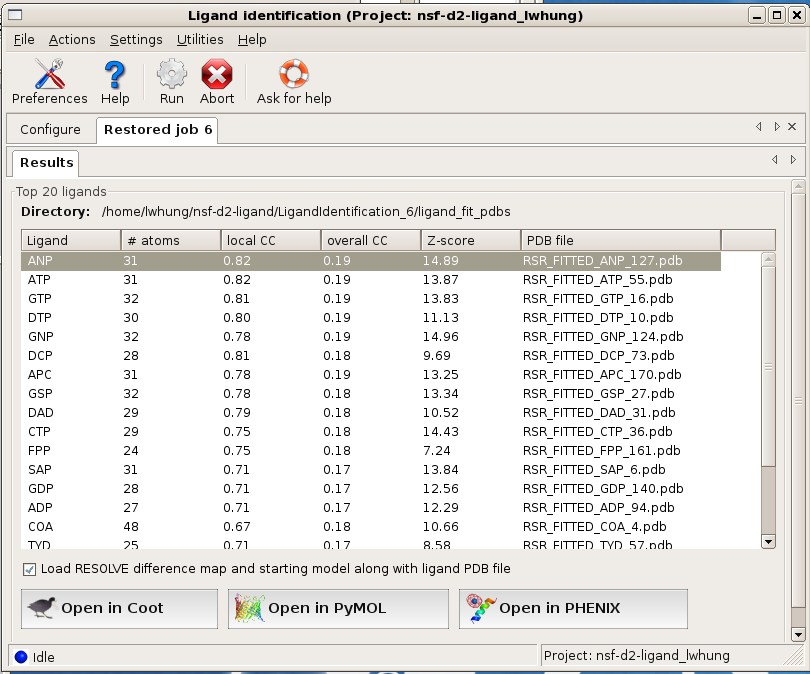Image resolution: width=810 pixels, height=674 pixels.
Task: Abort the job using the red X icon
Action: (x=216, y=72)
